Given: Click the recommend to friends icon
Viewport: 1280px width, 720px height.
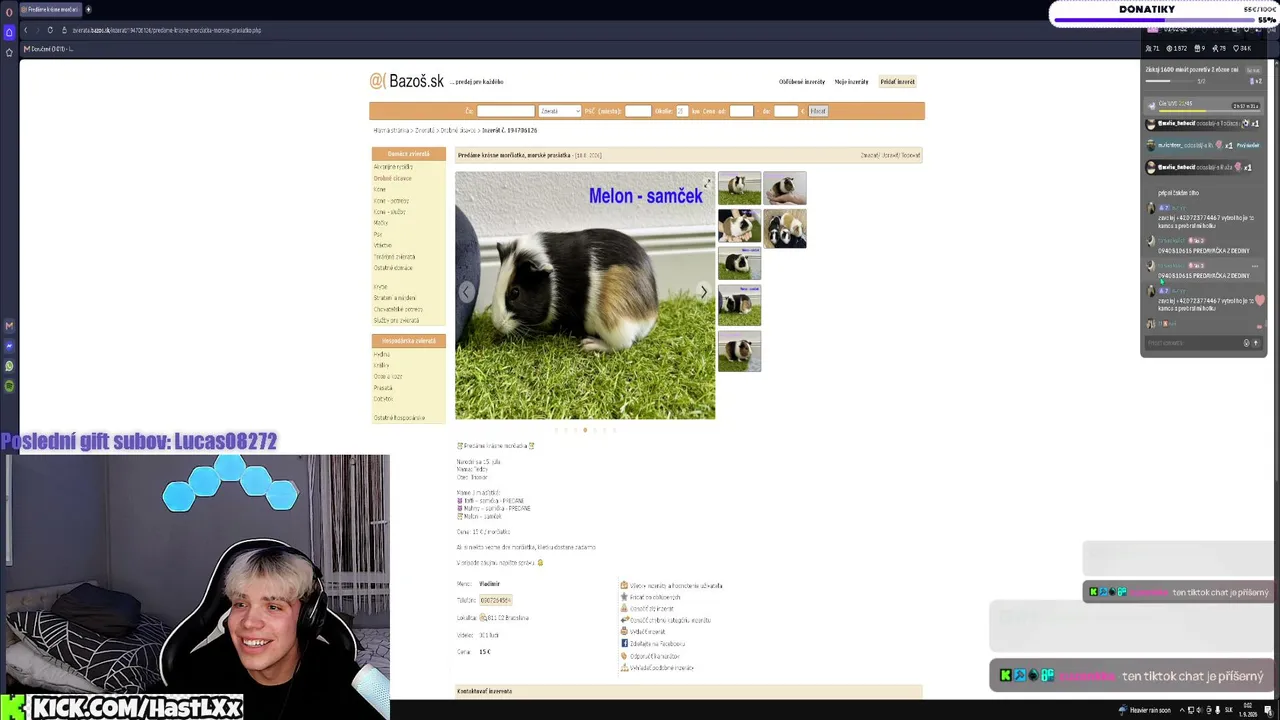Looking at the screenshot, I should pyautogui.click(x=624, y=656).
